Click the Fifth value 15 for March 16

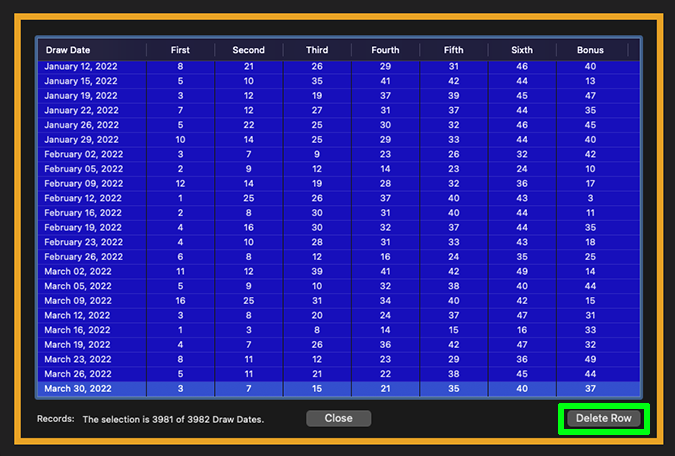pos(454,330)
